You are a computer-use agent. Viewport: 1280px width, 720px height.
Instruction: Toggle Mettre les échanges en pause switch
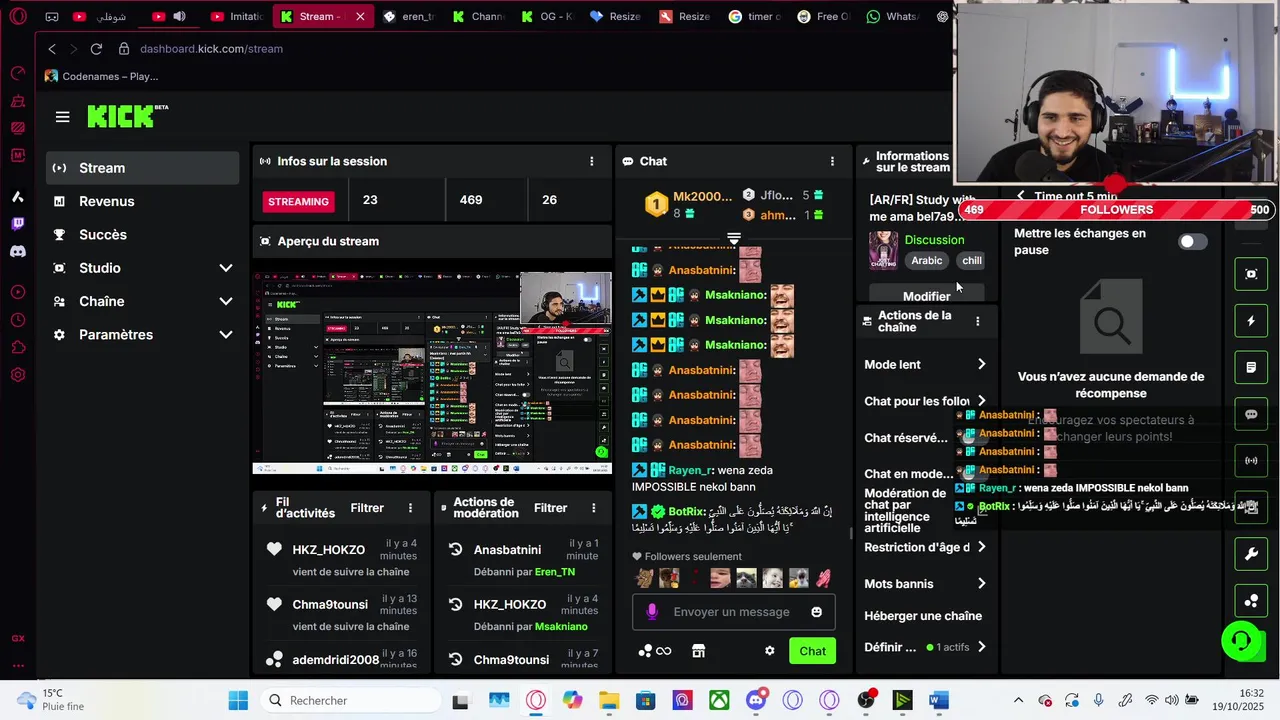[1192, 242]
